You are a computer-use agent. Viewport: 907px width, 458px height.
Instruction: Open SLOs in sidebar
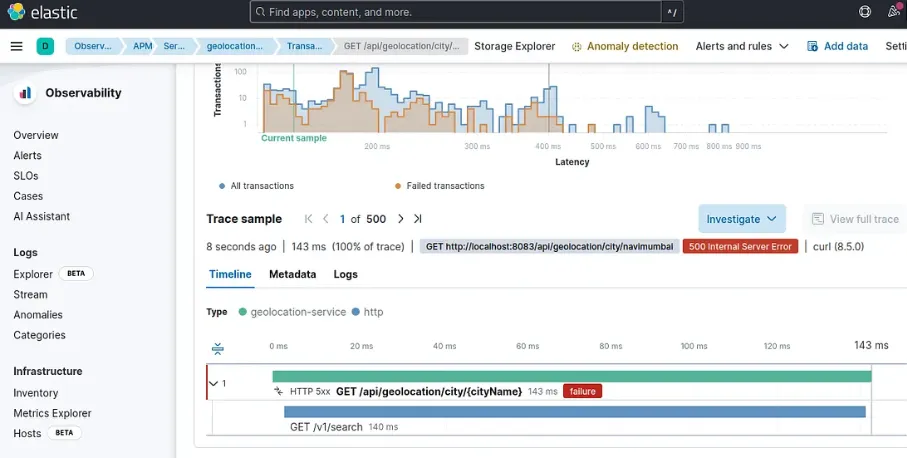[x=25, y=175]
